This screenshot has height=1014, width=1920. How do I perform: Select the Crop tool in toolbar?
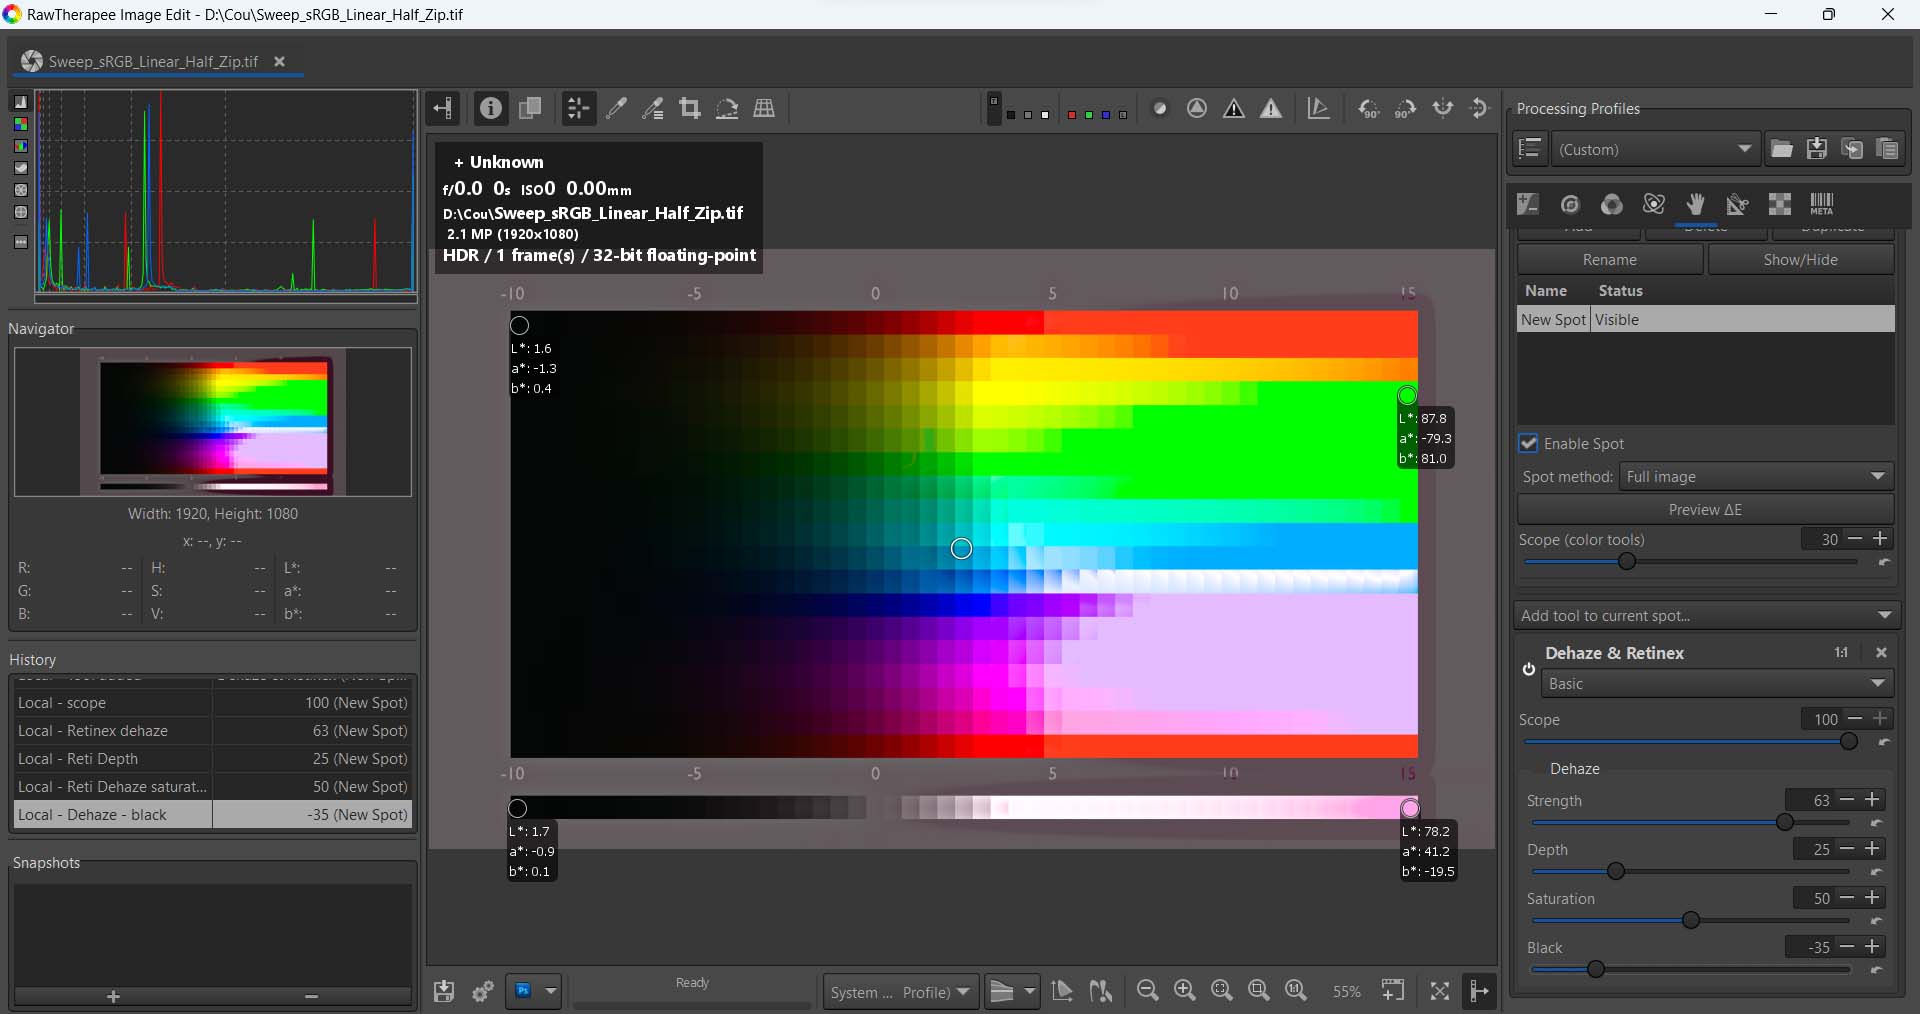(690, 109)
